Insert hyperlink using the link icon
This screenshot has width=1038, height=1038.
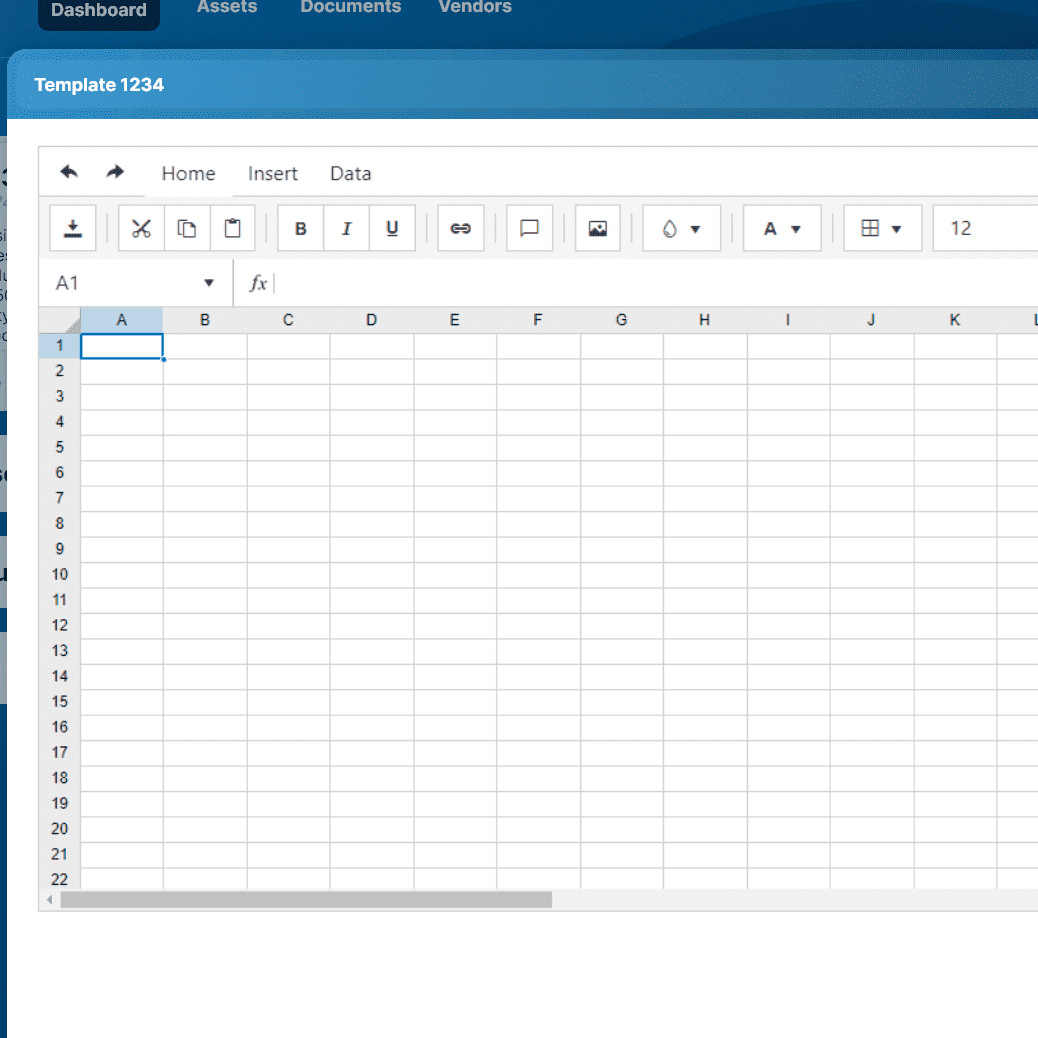(460, 228)
